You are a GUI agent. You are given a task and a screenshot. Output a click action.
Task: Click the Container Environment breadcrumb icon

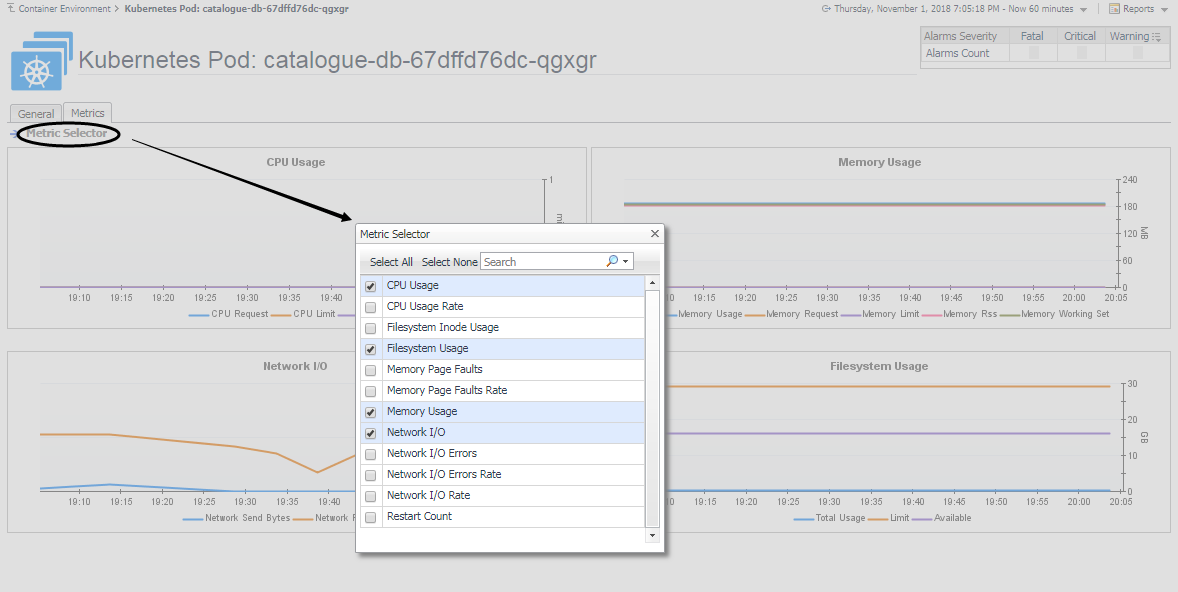point(11,8)
